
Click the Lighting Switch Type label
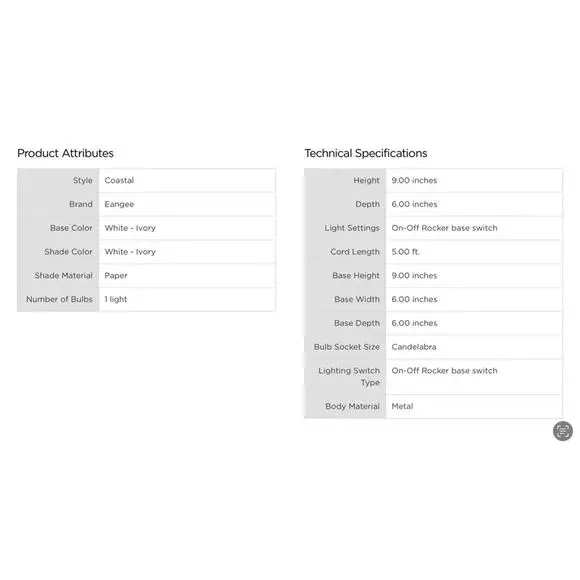349,377
